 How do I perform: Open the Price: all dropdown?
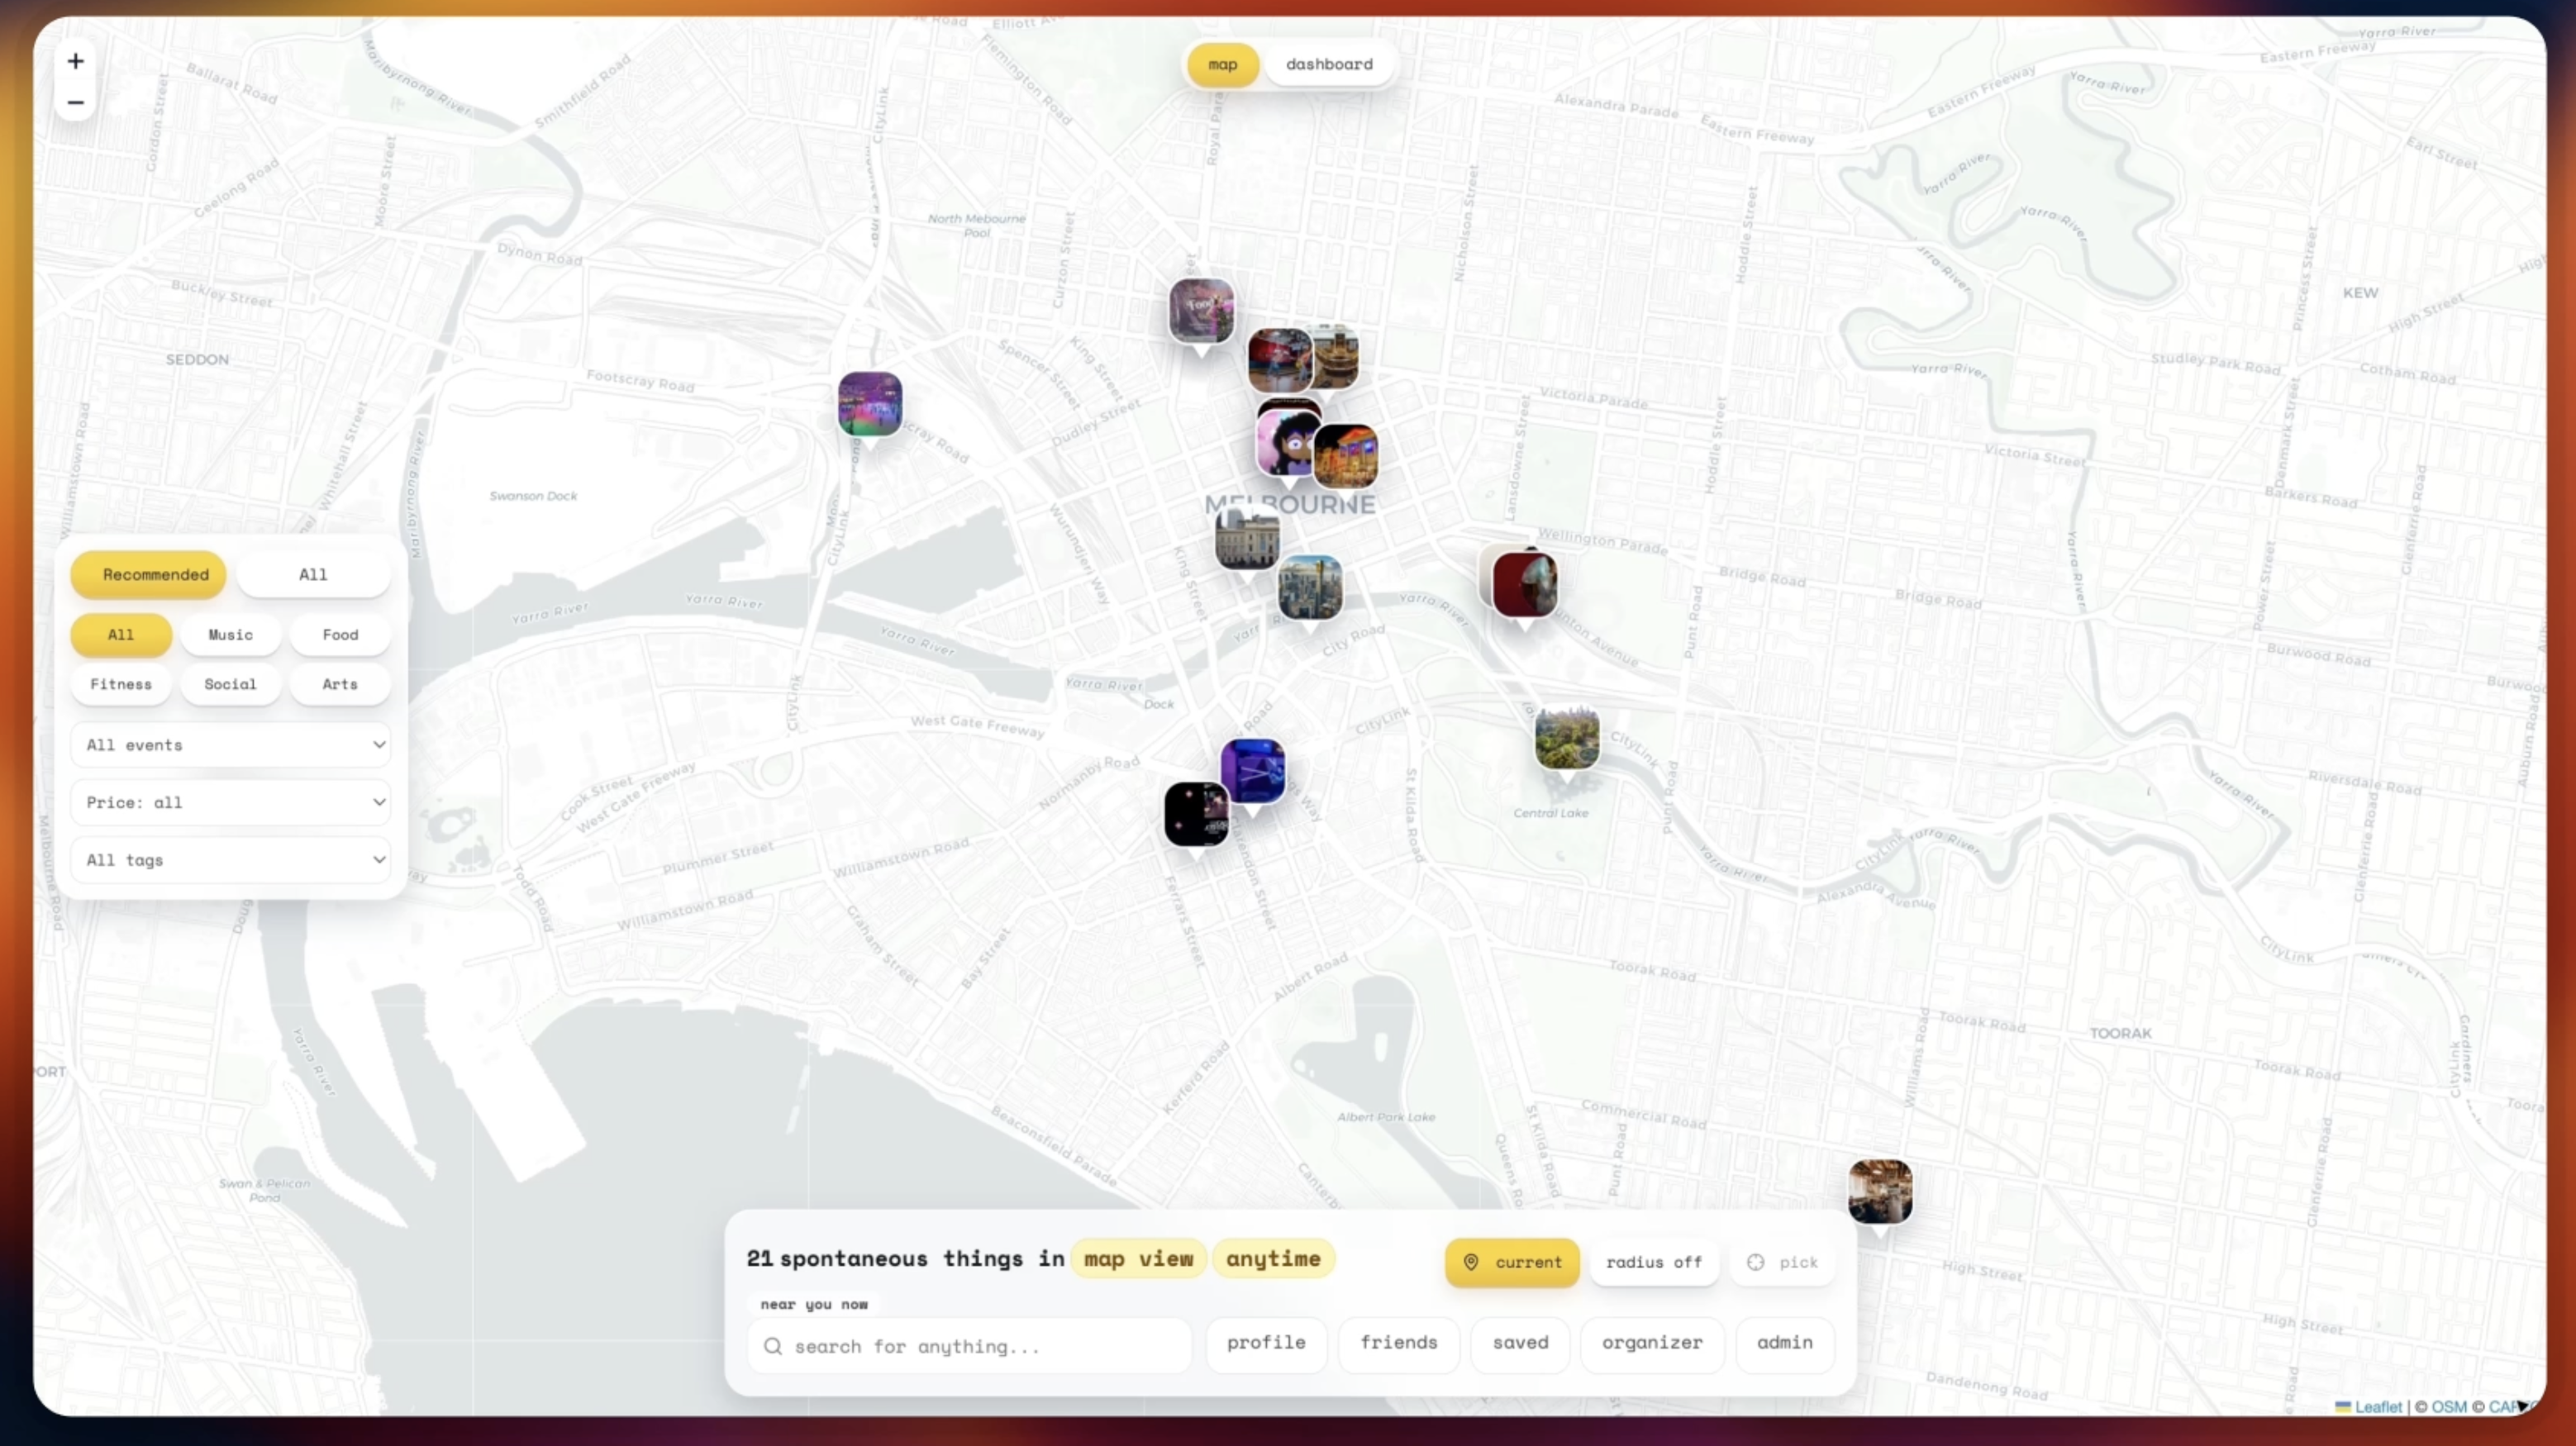coord(230,802)
